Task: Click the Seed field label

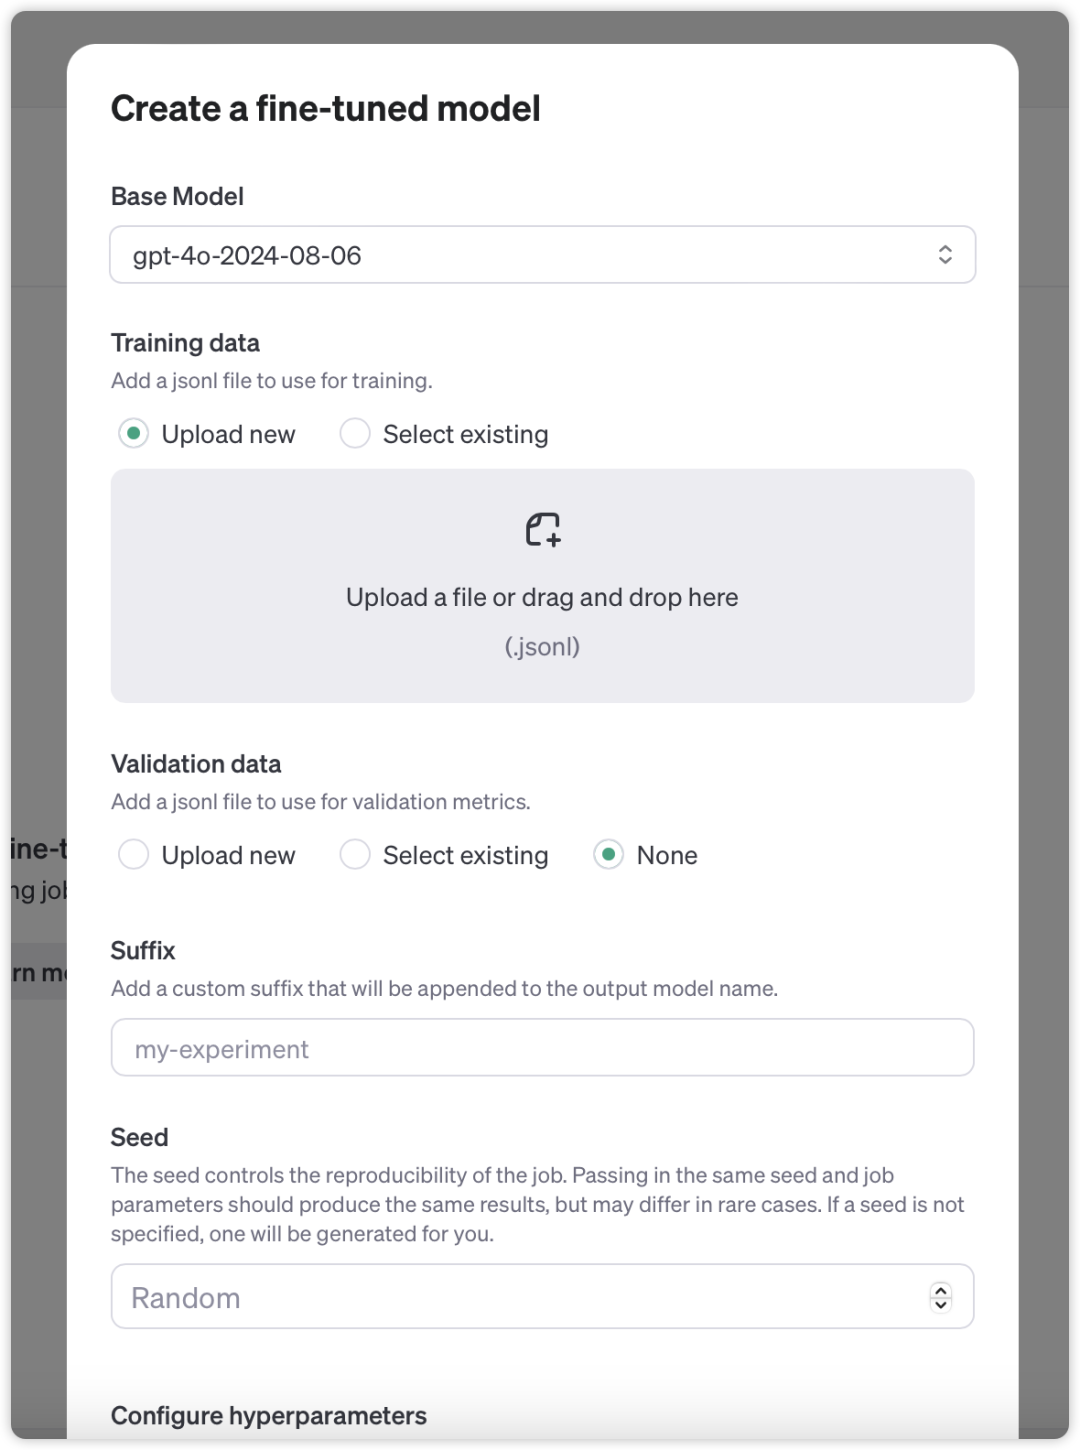Action: click(x=139, y=1137)
